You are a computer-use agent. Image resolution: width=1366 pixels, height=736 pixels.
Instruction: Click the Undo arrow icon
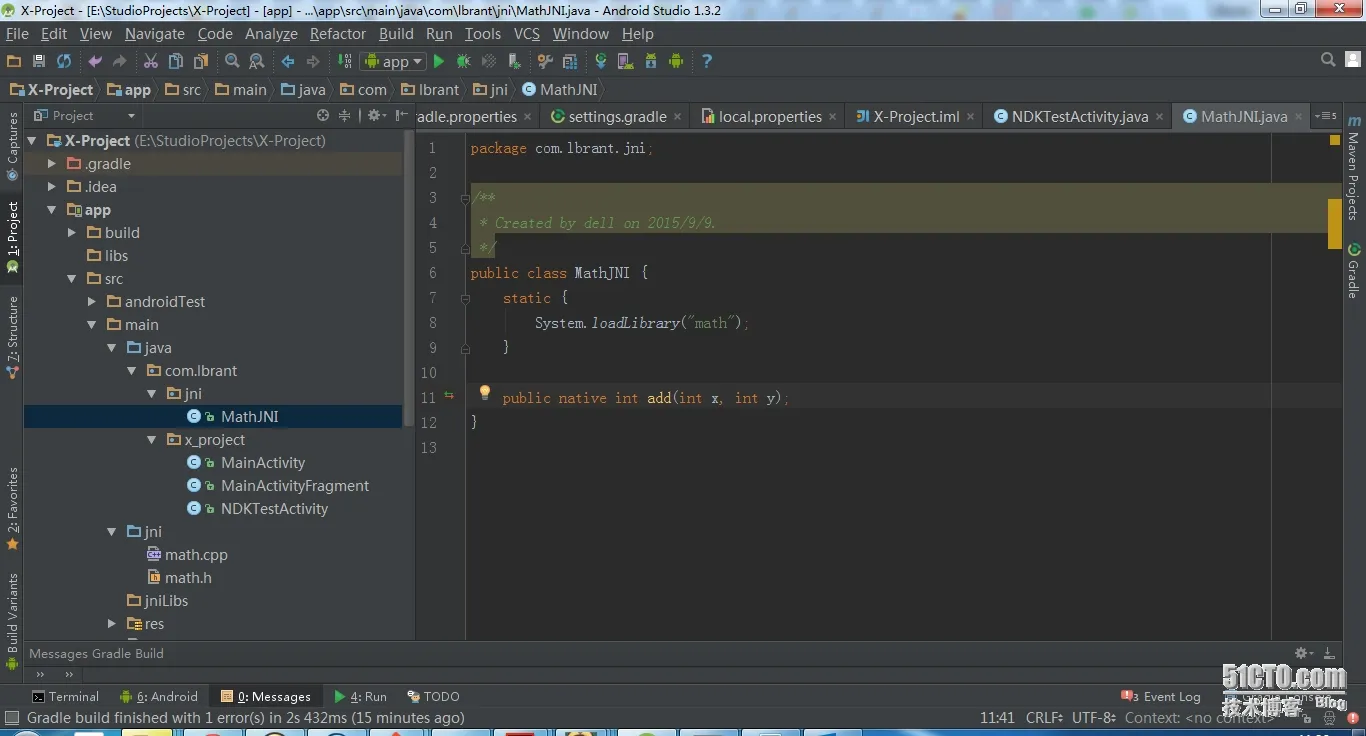(95, 61)
